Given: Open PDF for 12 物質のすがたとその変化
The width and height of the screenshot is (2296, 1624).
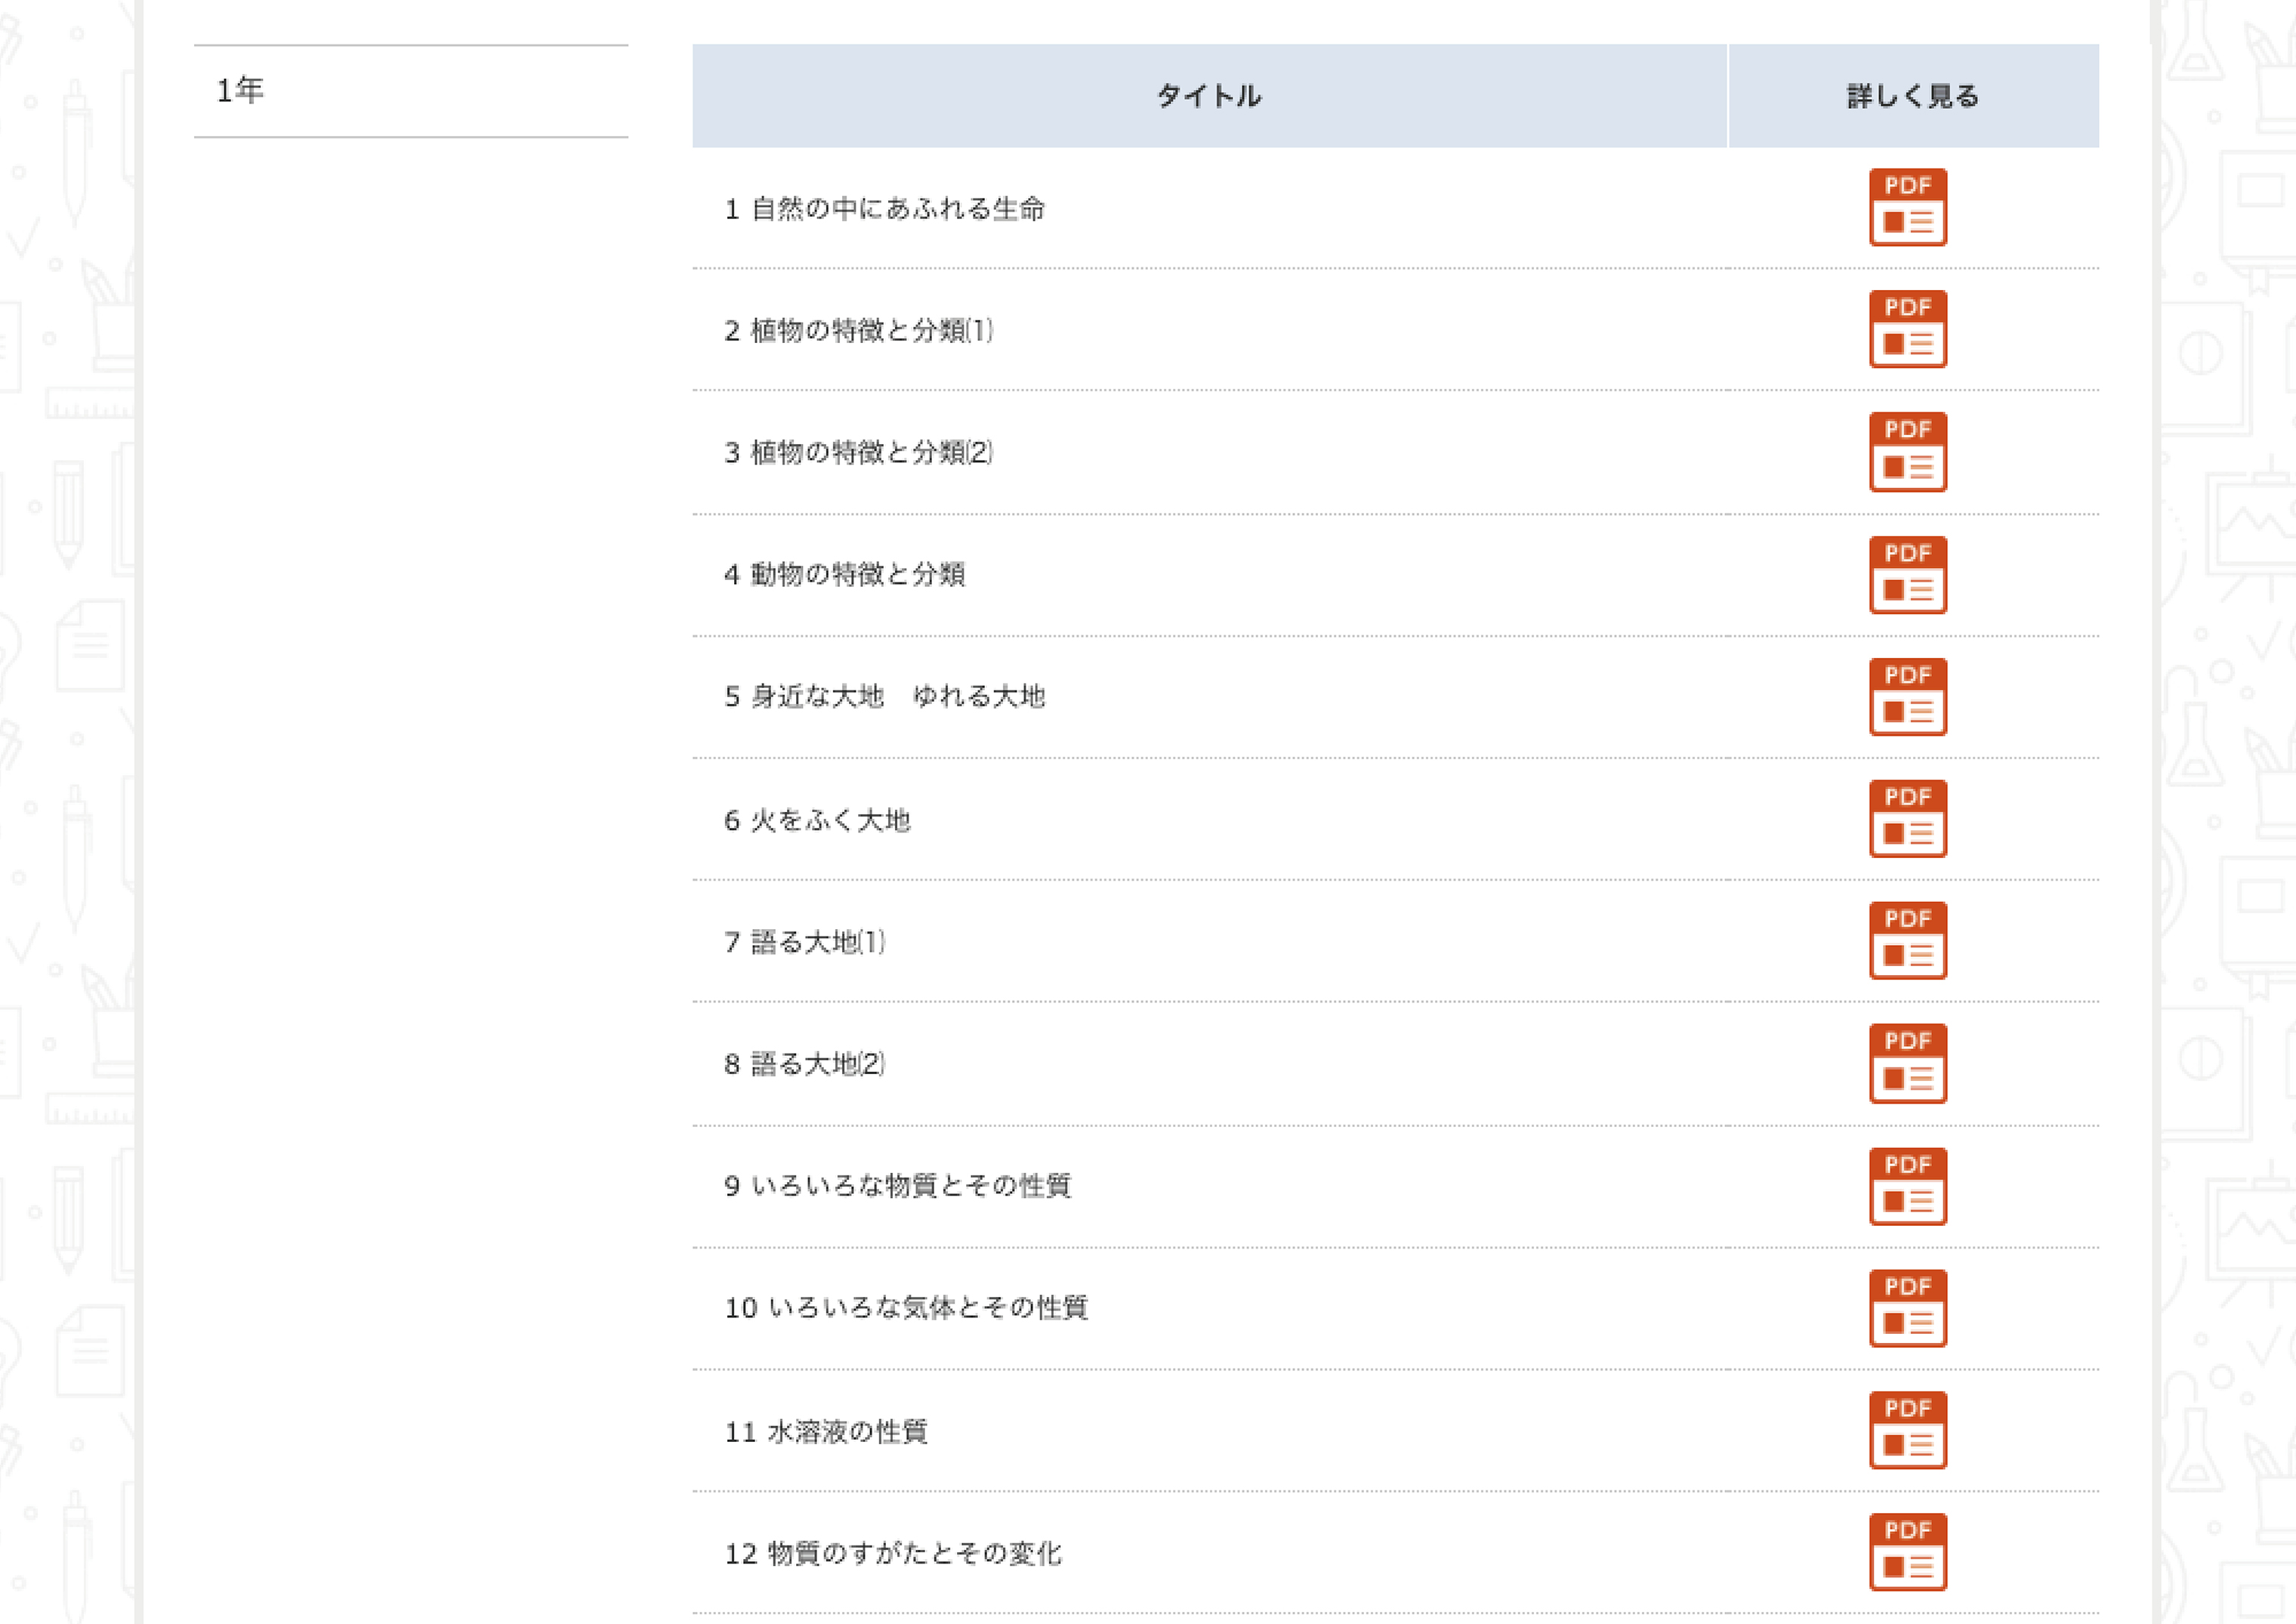Looking at the screenshot, I should [x=1907, y=1552].
